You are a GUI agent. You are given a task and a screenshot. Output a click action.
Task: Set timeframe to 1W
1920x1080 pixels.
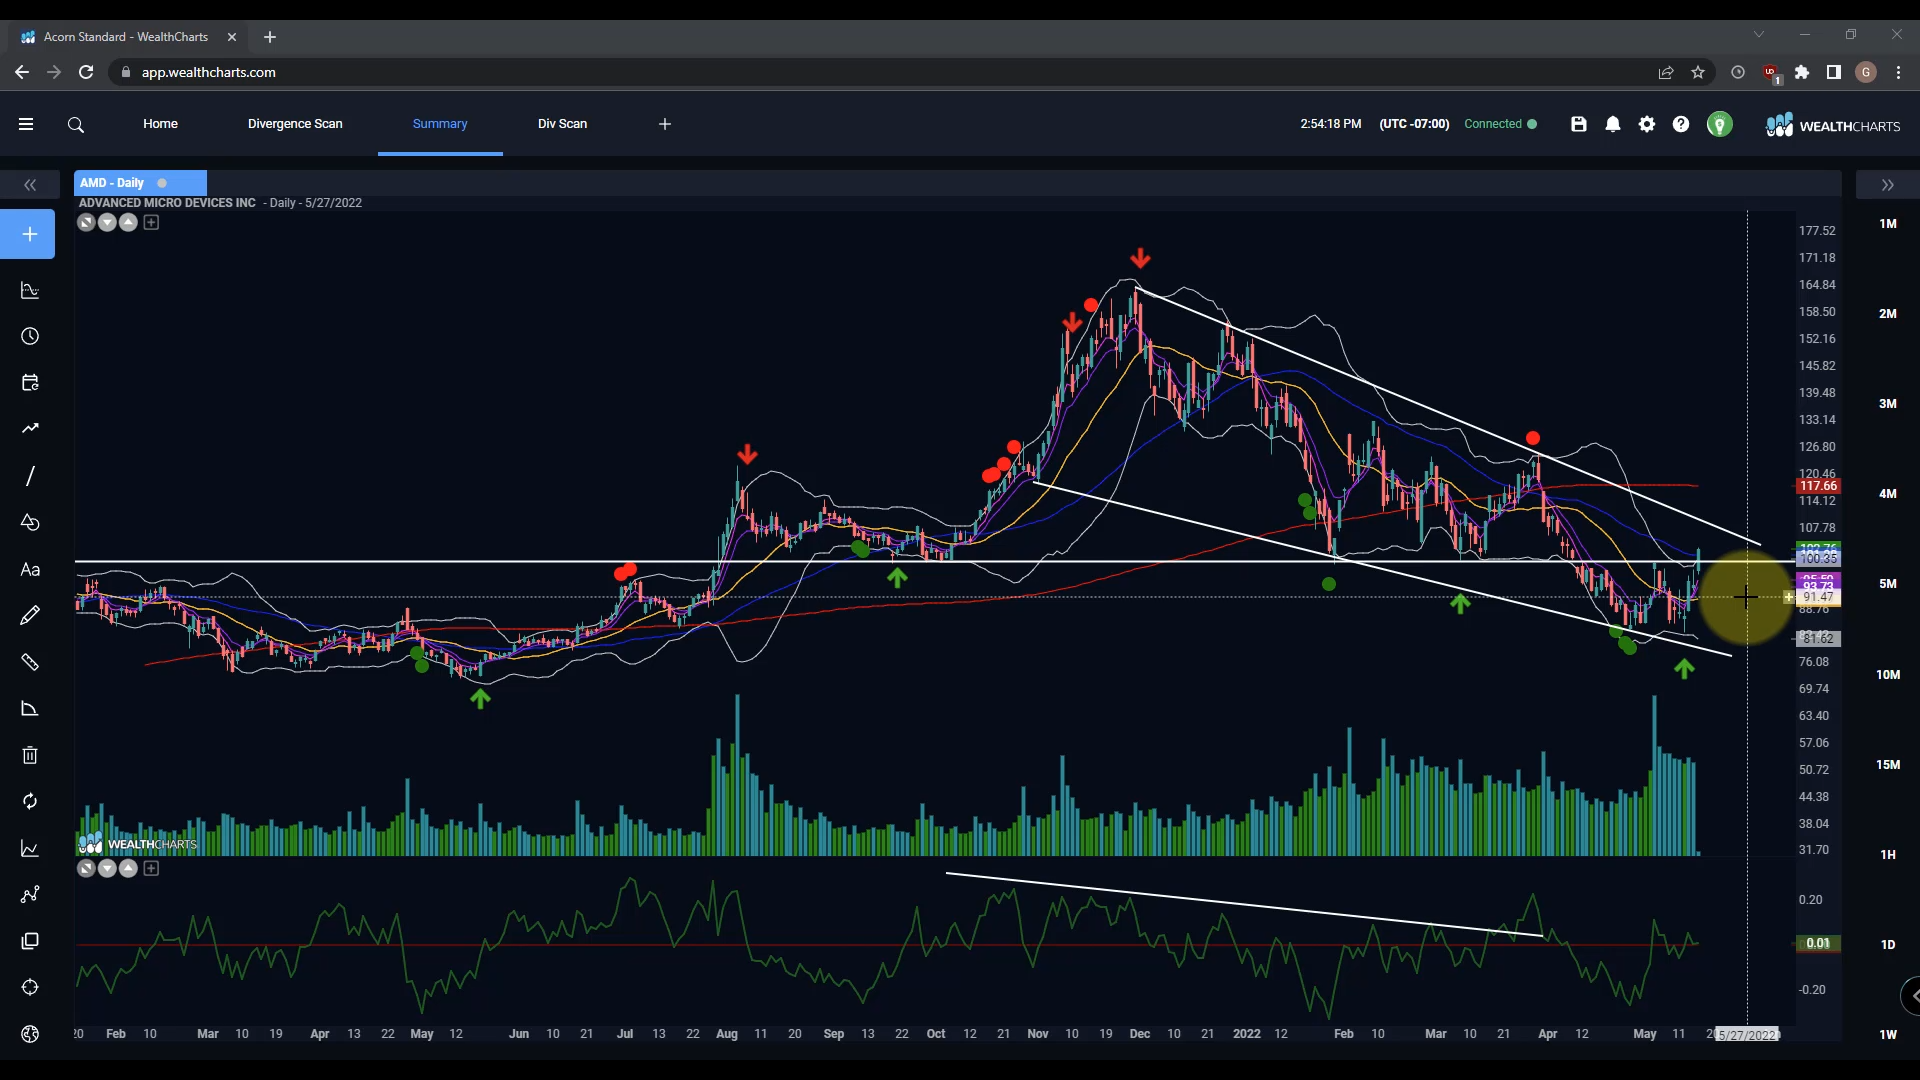1887,1035
